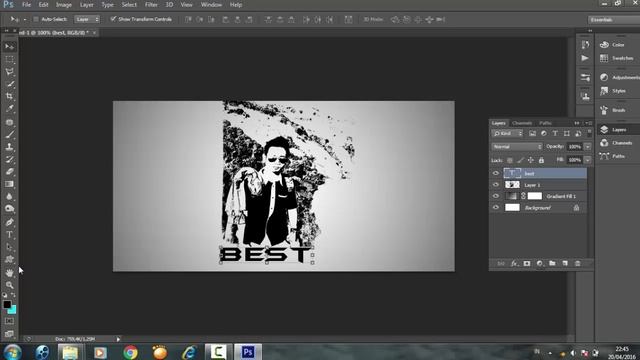Image resolution: width=640 pixels, height=360 pixels.
Task: Expand the status bar info arrow
Action: [x=118, y=339]
